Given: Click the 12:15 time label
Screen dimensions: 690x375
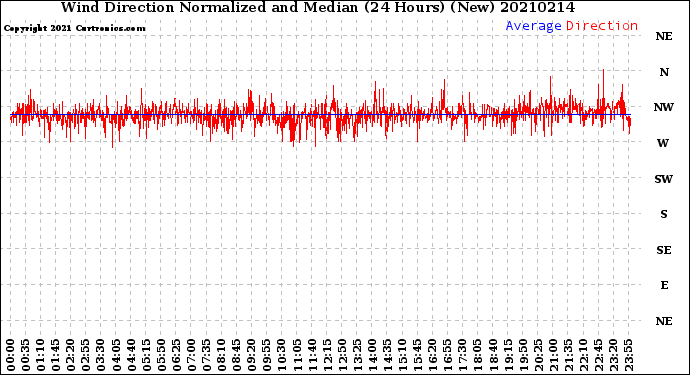Looking at the screenshot, I should point(327,355).
